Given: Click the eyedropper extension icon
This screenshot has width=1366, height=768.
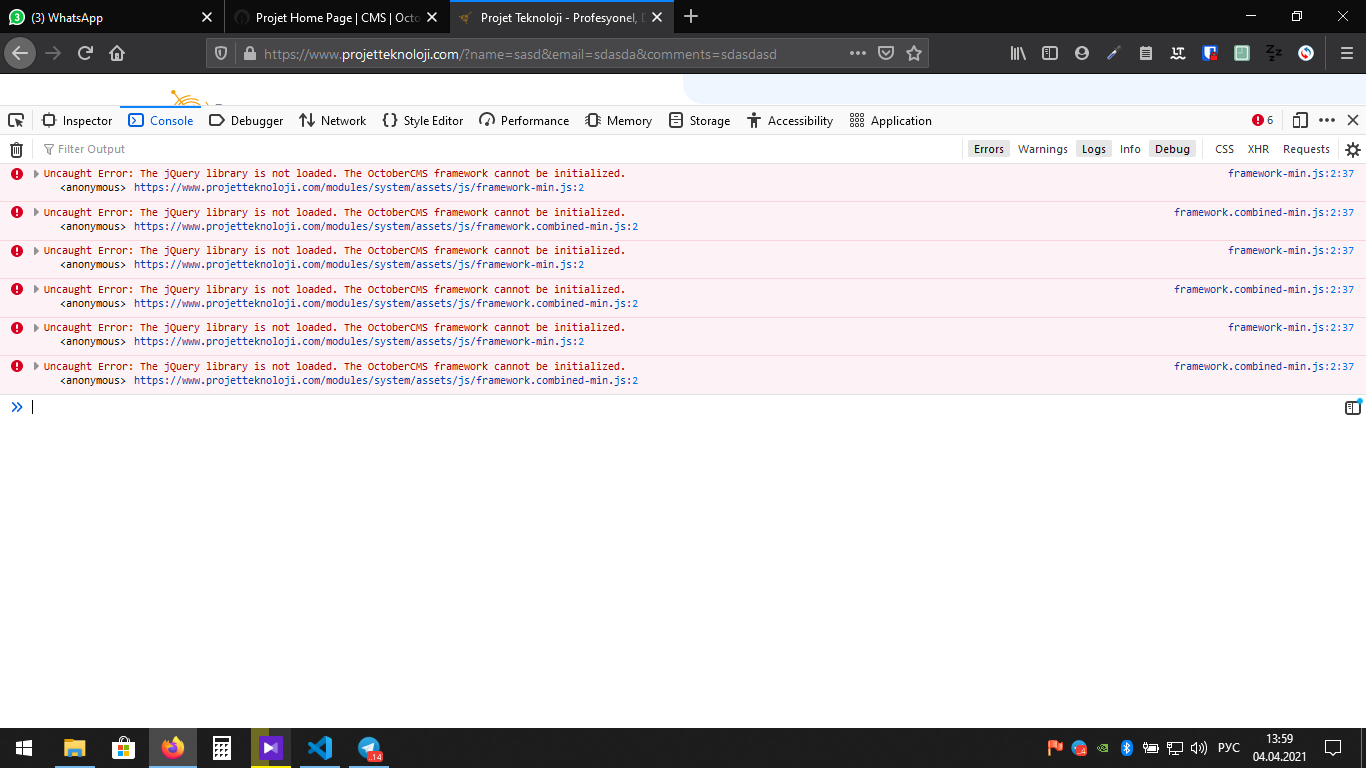Looking at the screenshot, I should 1114,53.
